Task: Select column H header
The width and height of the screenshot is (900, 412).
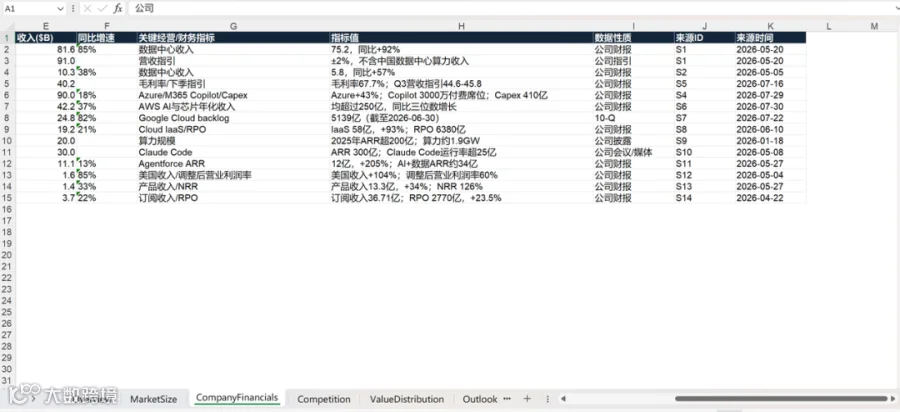Action: (461, 26)
